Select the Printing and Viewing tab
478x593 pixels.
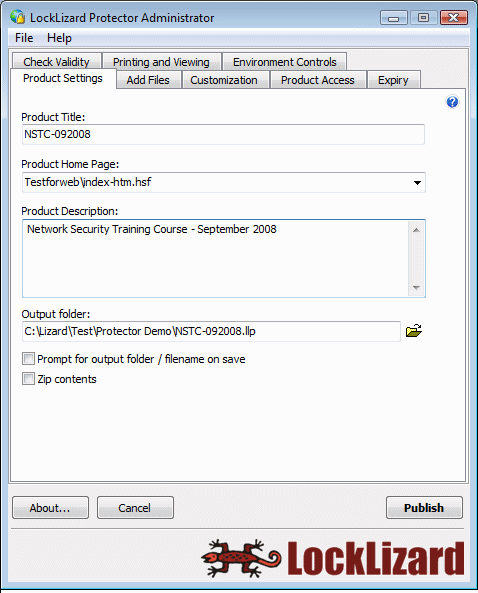coord(161,62)
